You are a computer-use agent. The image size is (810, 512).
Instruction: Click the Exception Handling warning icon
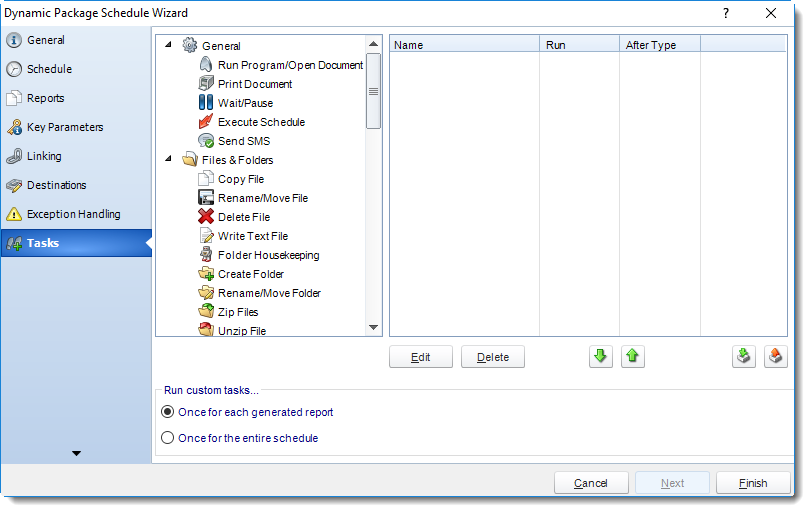(x=14, y=213)
